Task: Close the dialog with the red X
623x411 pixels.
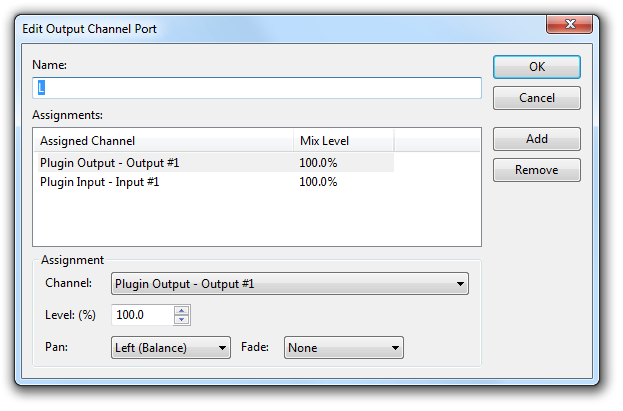Action: (569, 24)
